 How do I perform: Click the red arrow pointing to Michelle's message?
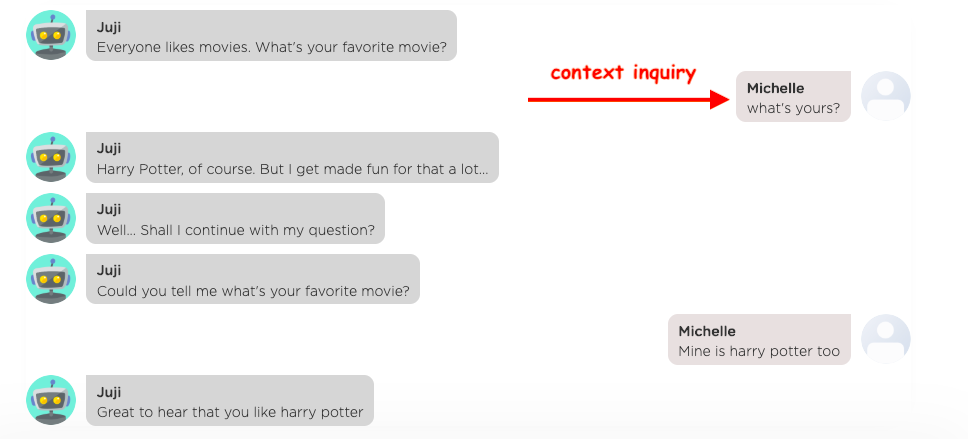(629, 99)
